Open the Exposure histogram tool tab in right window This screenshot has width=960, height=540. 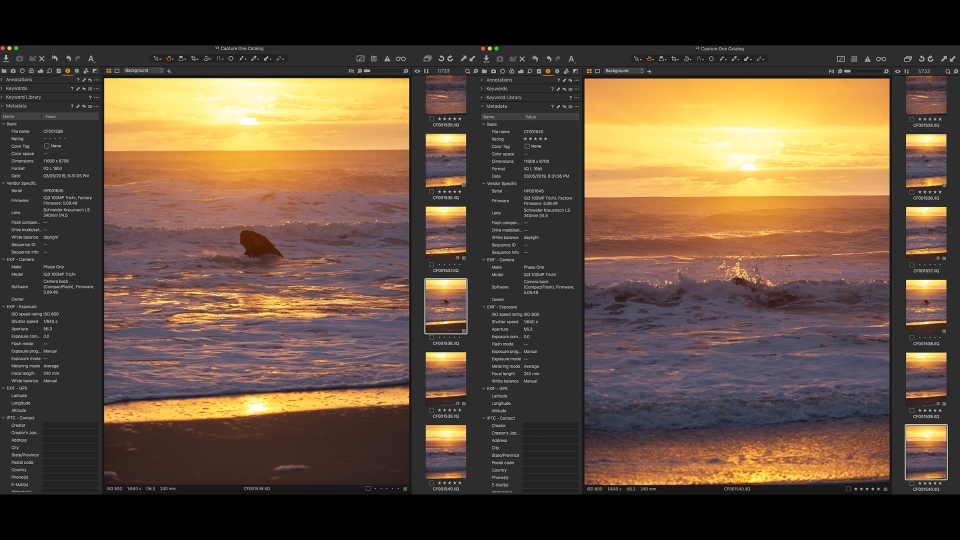520,71
